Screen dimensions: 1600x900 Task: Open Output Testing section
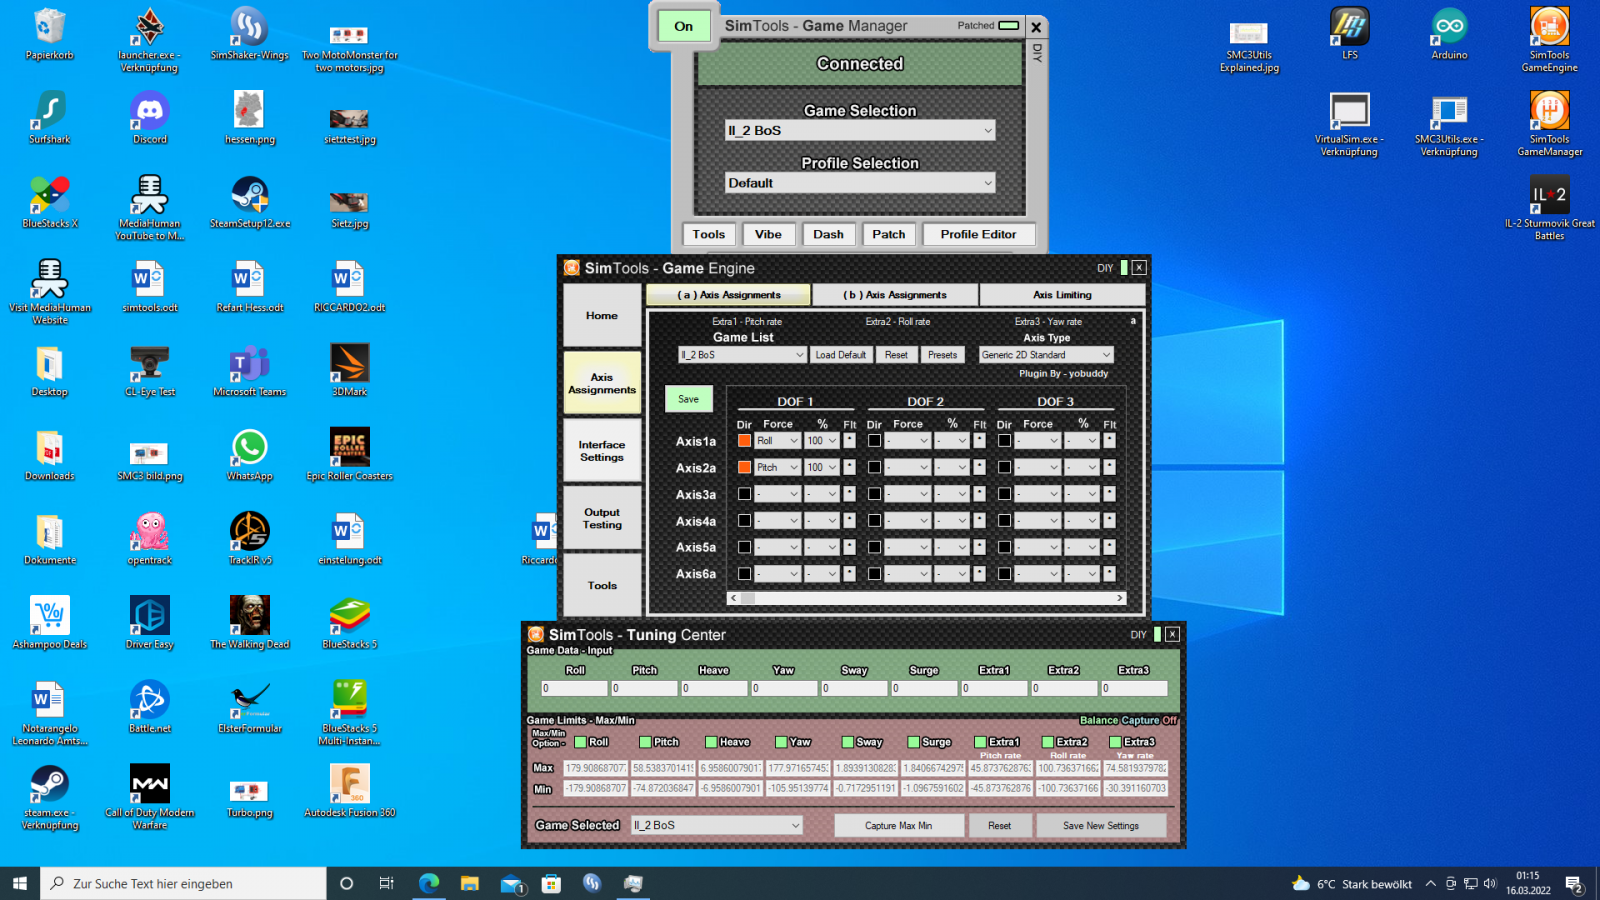point(602,518)
